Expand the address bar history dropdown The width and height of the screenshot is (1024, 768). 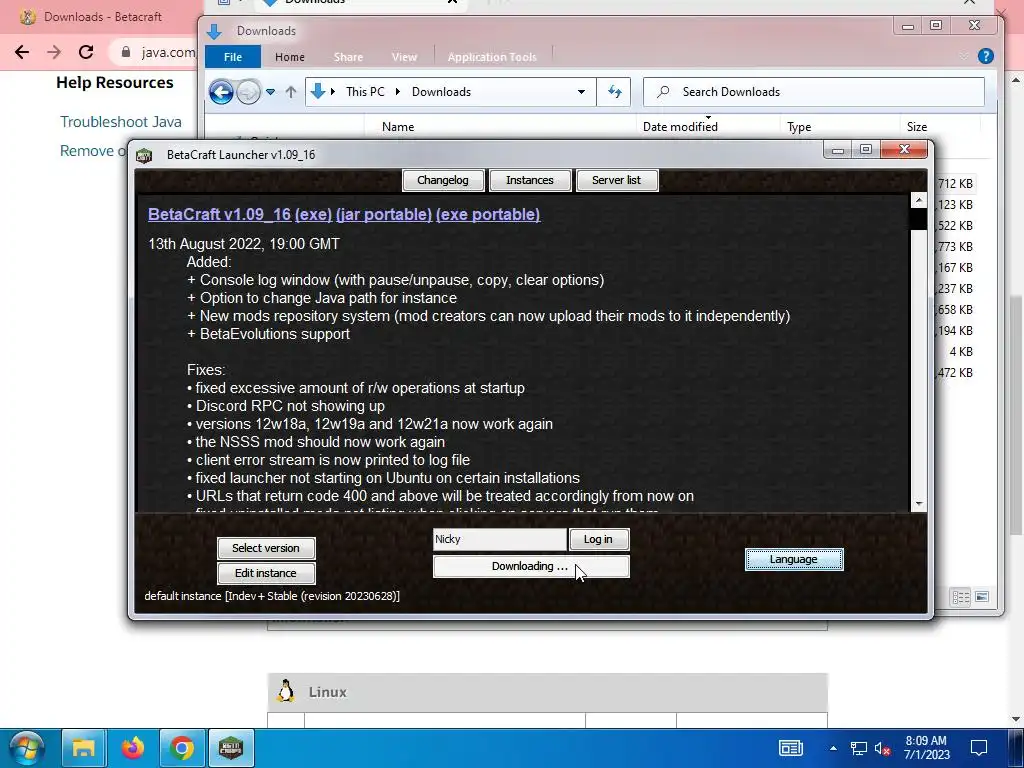point(581,92)
